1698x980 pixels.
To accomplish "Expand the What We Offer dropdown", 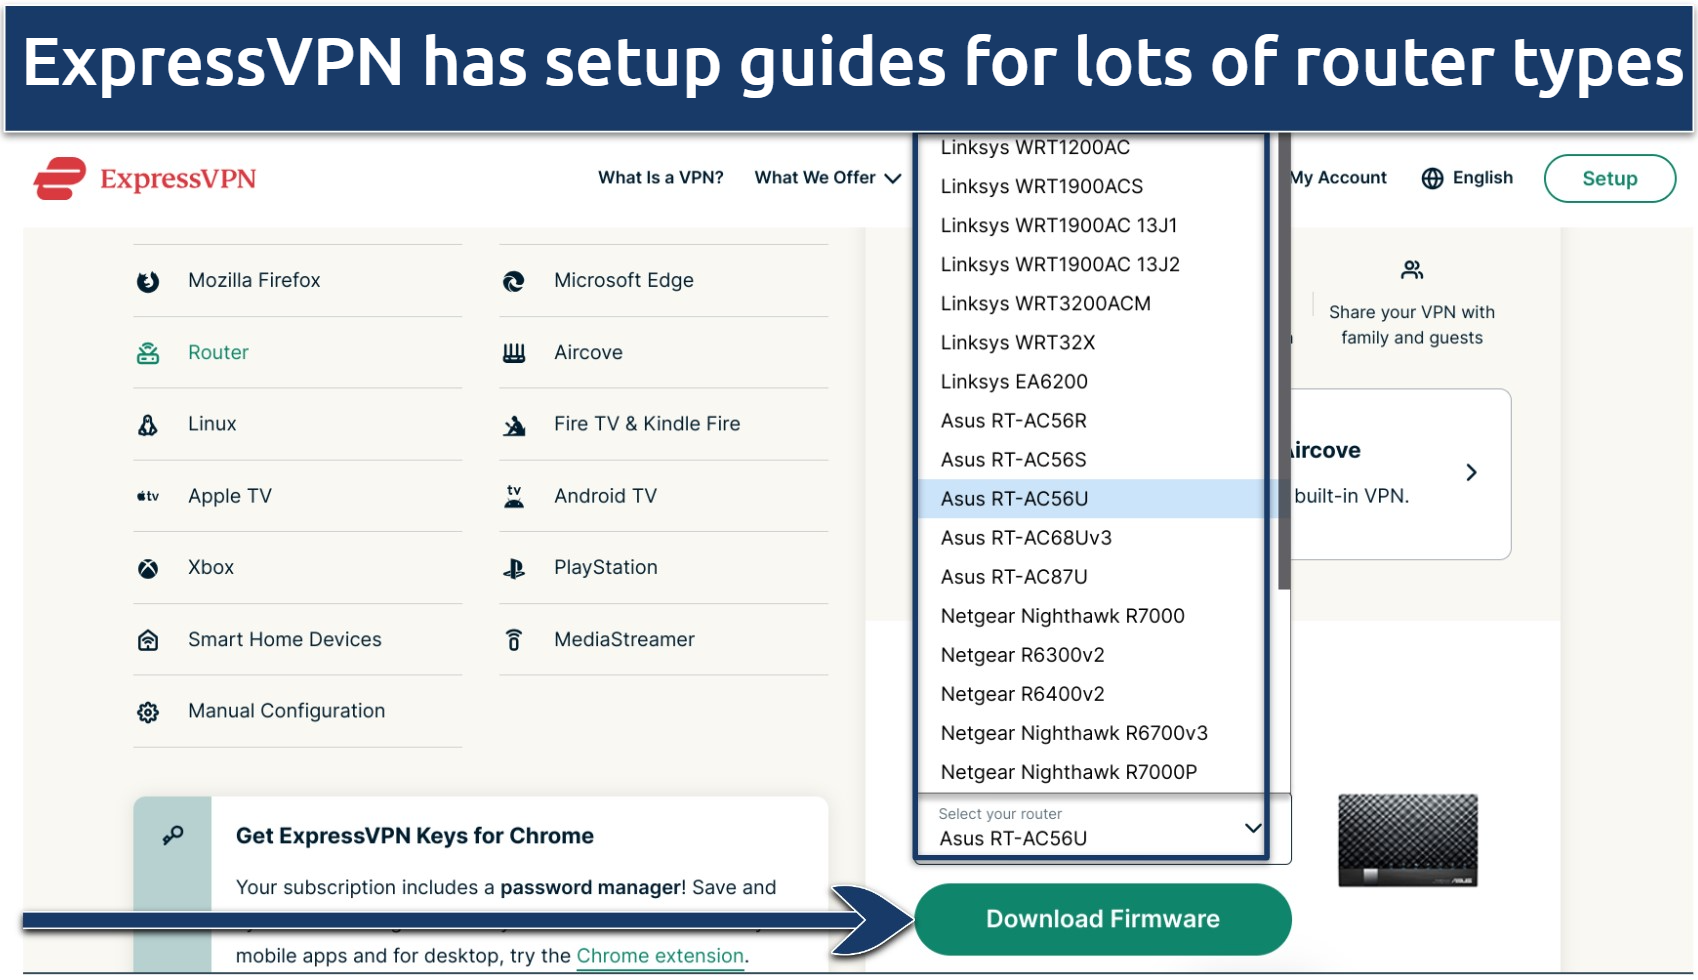I will coord(827,177).
